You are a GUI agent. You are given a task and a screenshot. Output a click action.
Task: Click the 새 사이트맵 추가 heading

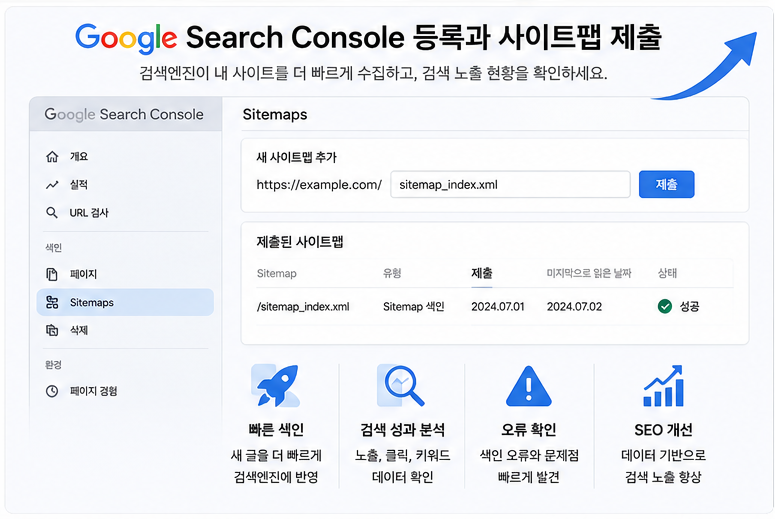click(296, 157)
